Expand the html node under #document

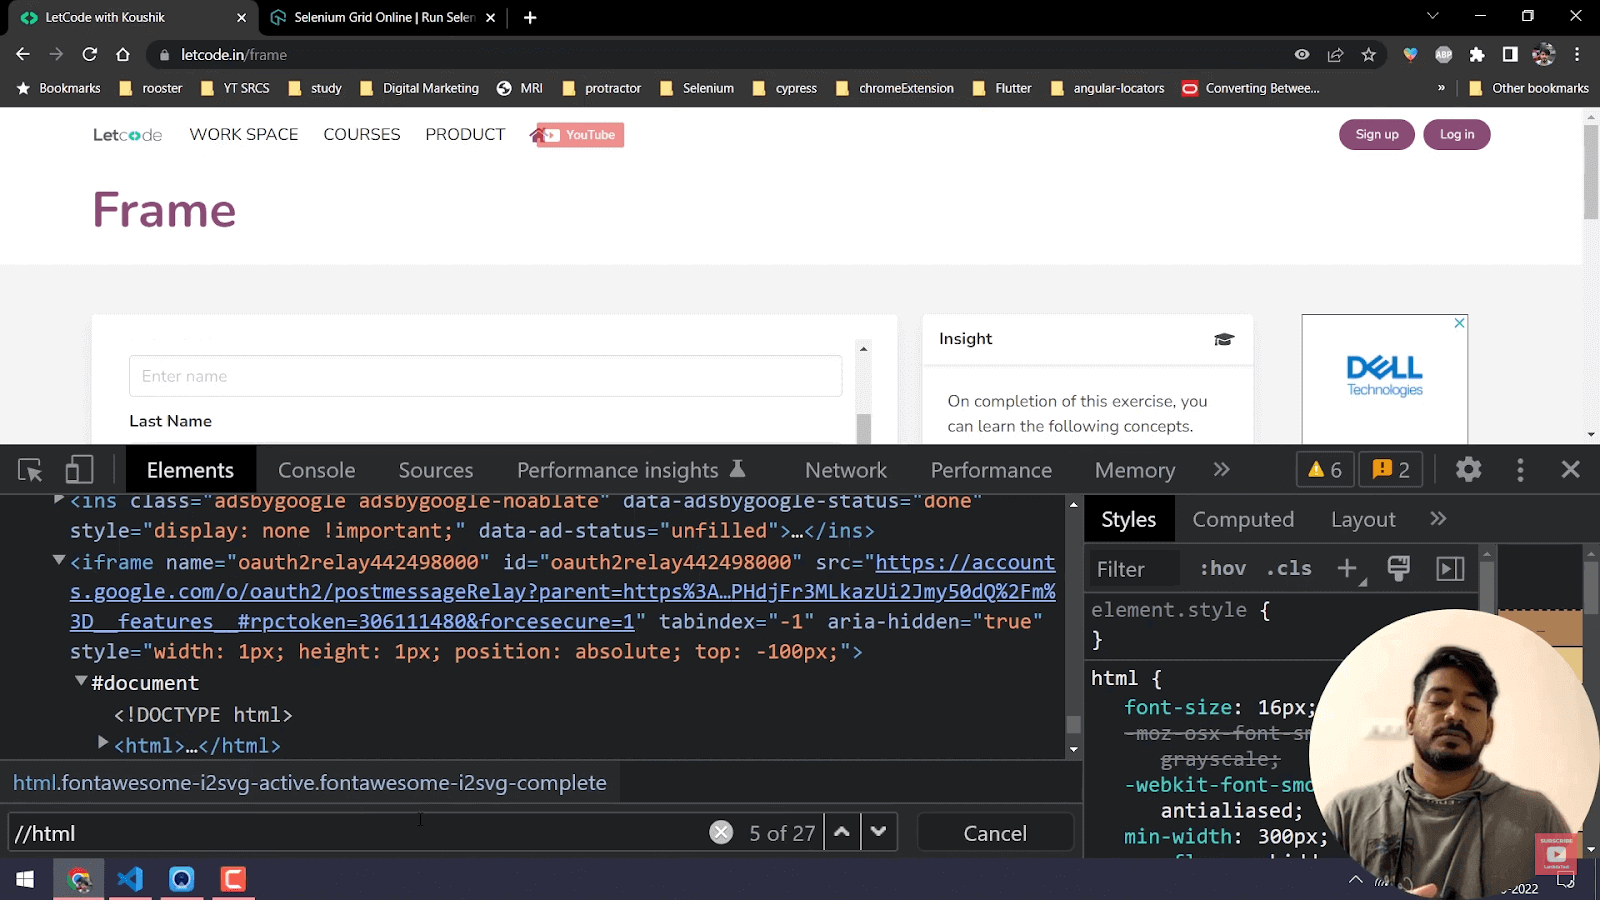pyautogui.click(x=103, y=743)
